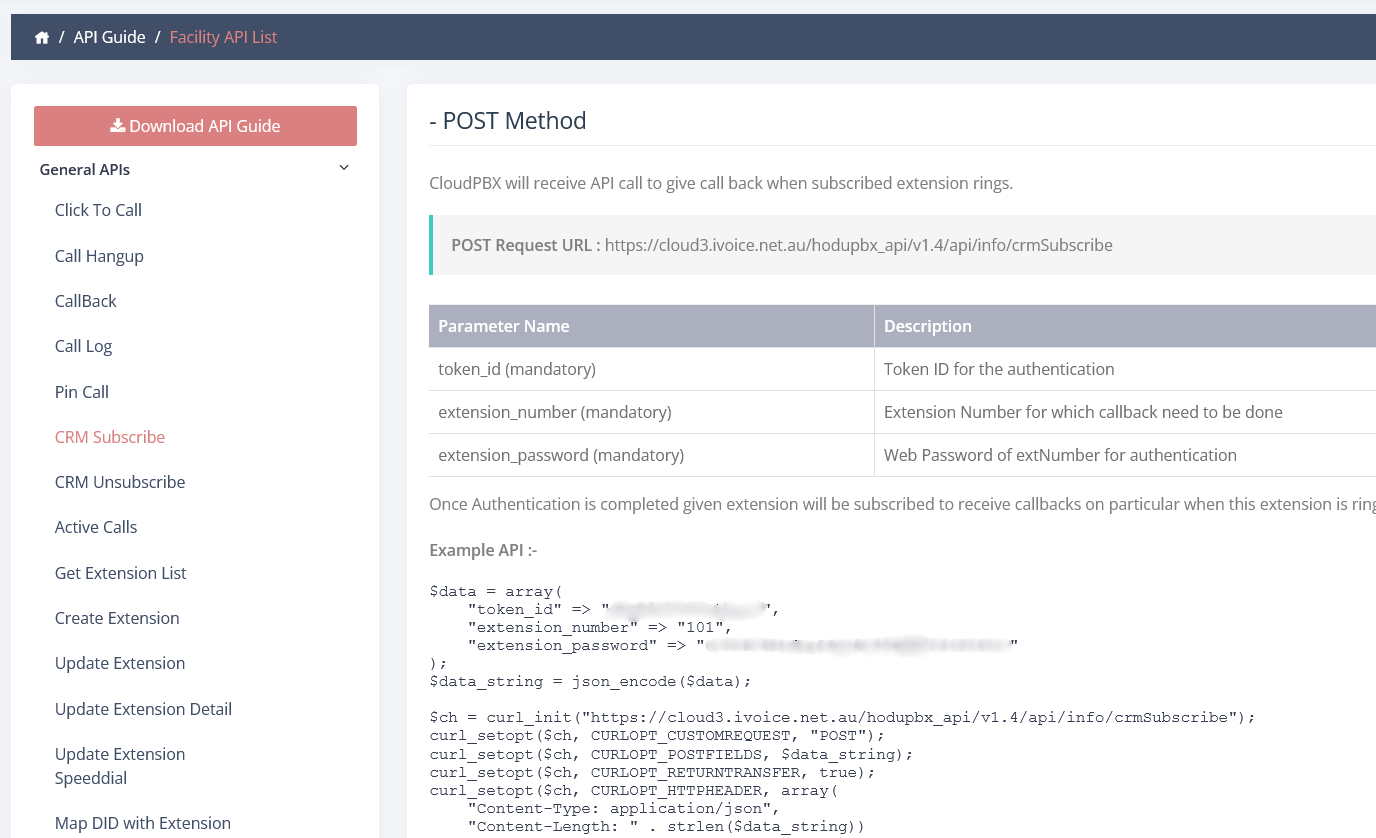
Task: Open Pin Call API page
Action: [x=82, y=392]
